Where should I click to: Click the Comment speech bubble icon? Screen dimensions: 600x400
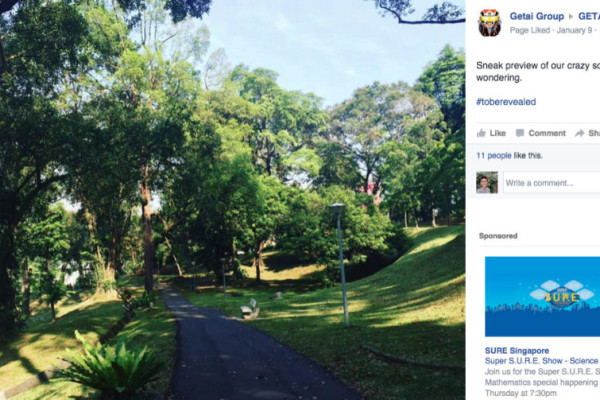pos(520,133)
